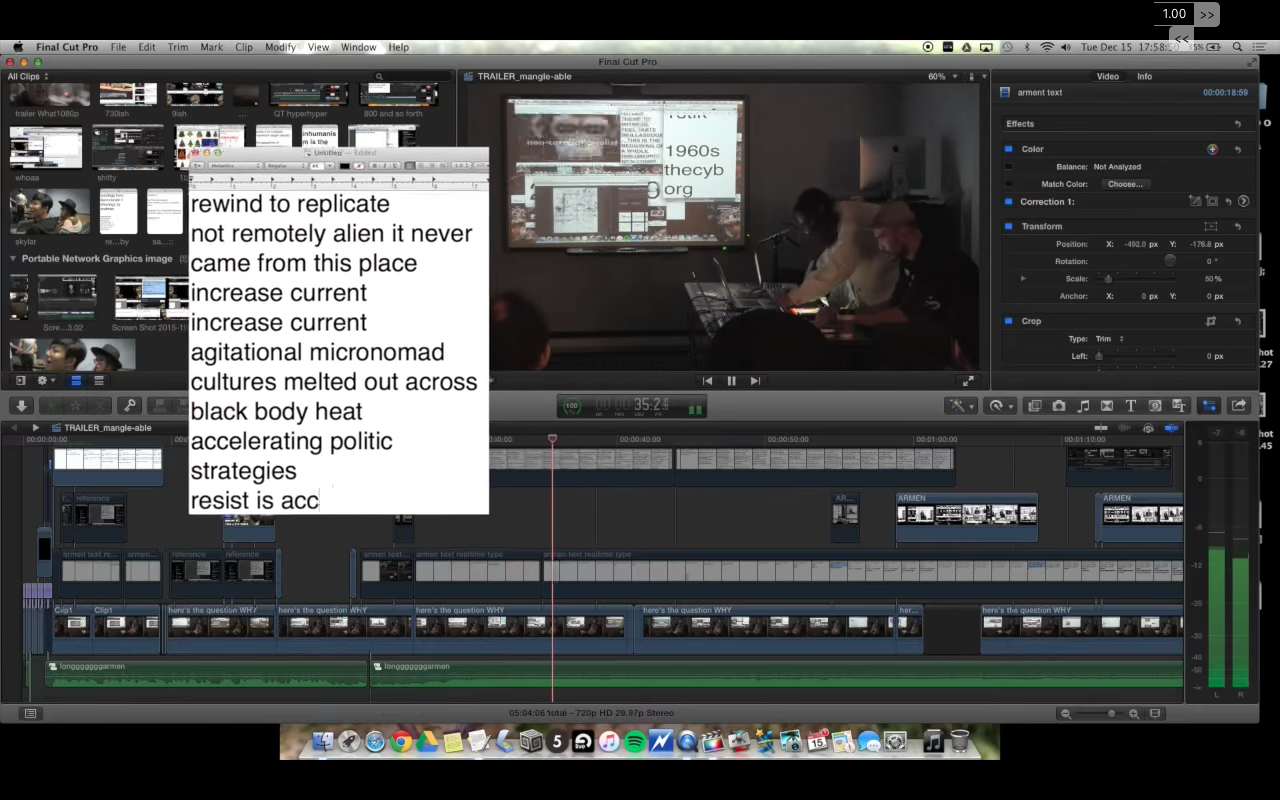
Task: Open the Generators browser icon
Action: (x=1155, y=406)
